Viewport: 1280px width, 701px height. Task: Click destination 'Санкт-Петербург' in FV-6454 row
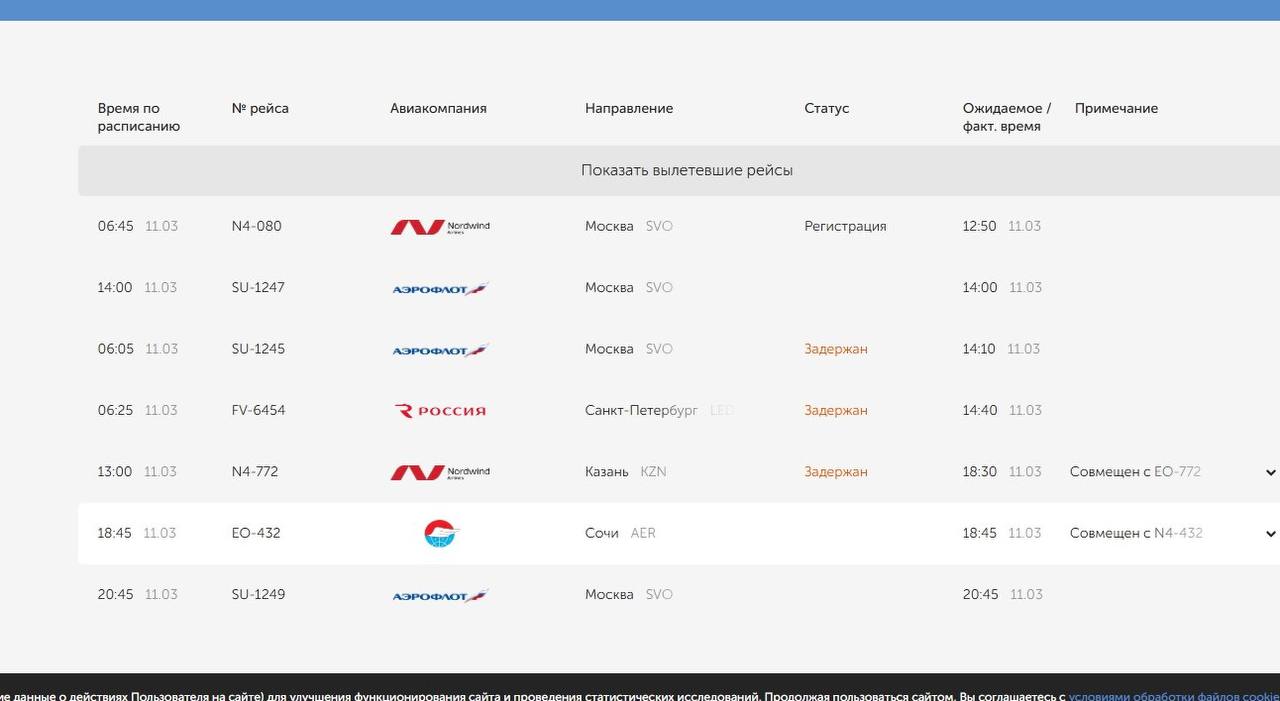click(642, 410)
